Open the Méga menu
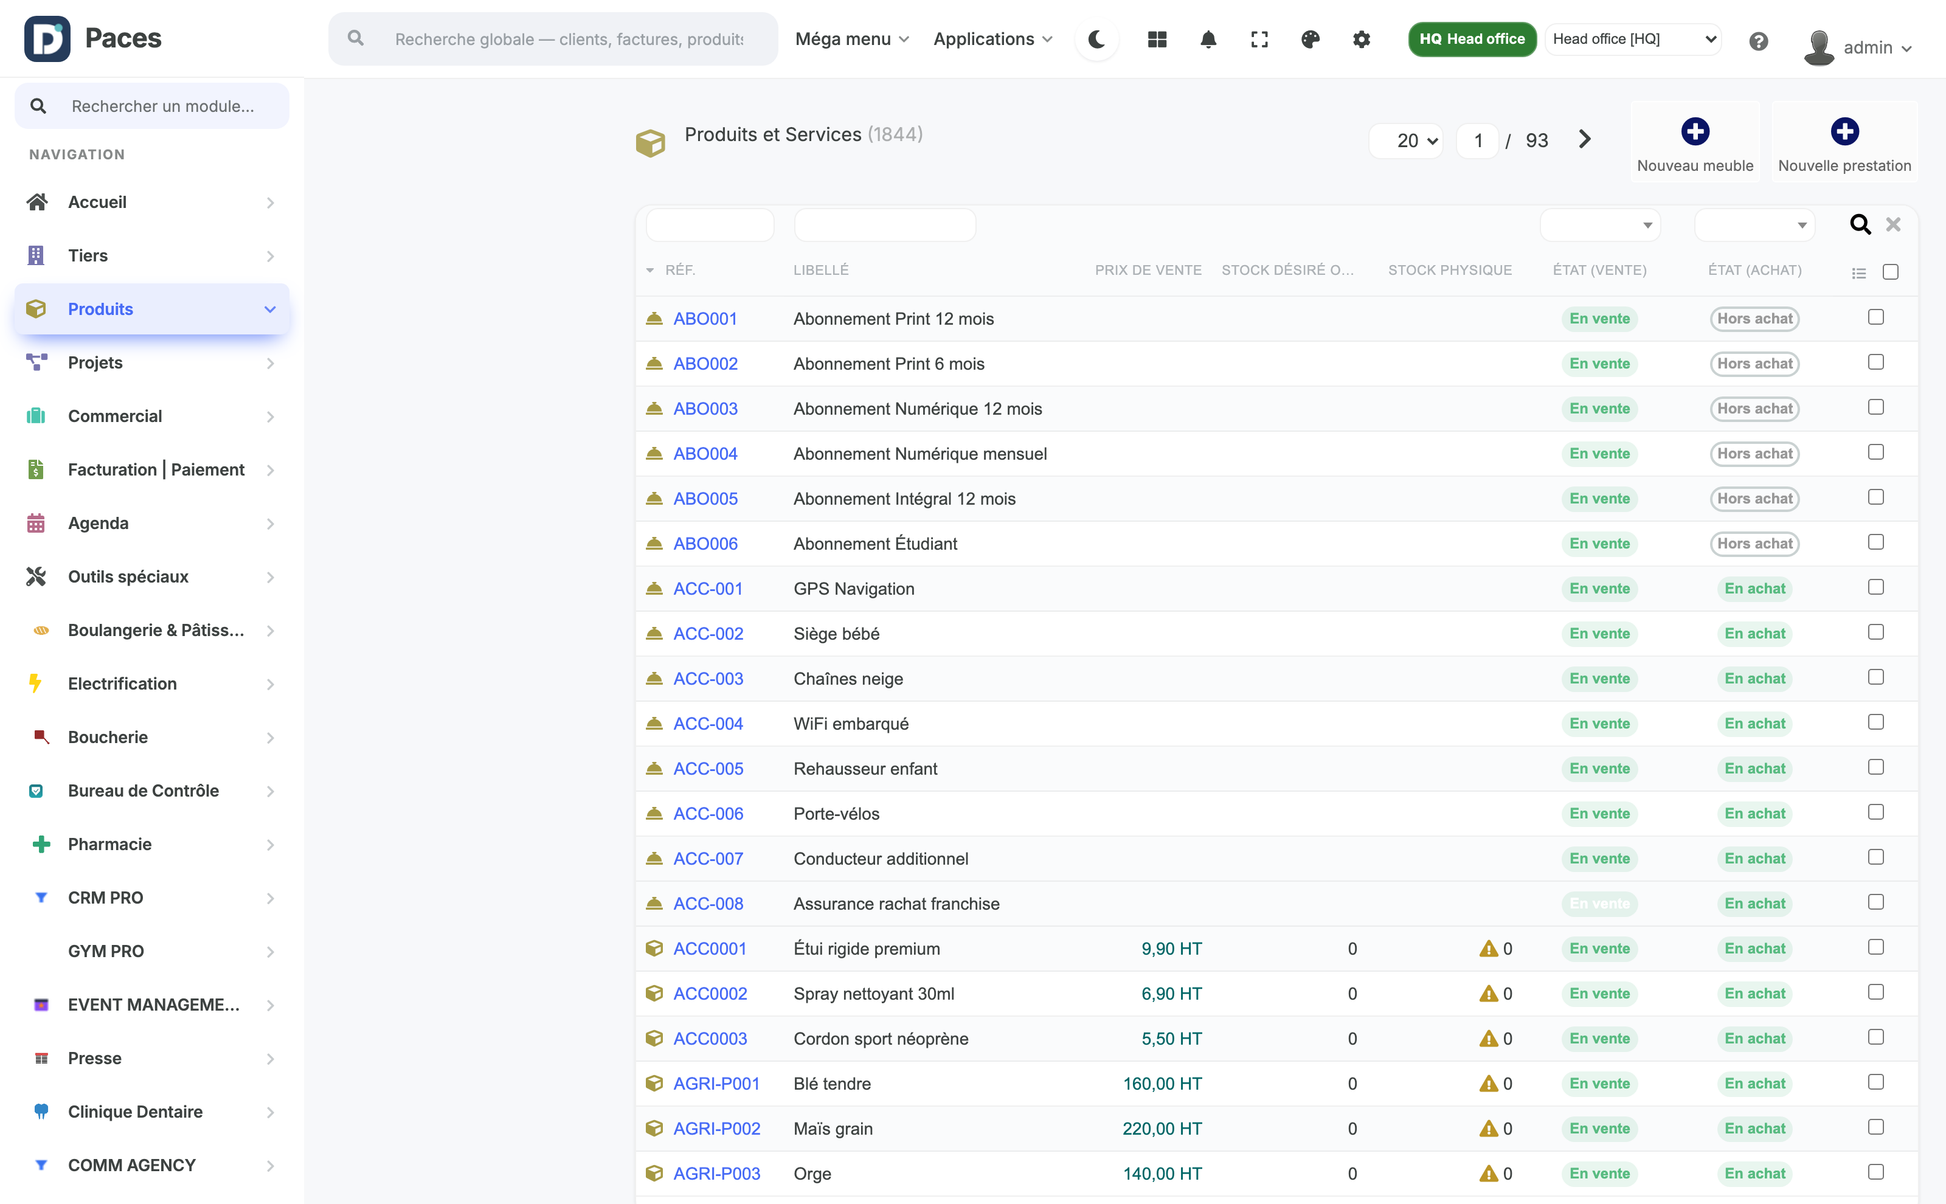 point(852,39)
